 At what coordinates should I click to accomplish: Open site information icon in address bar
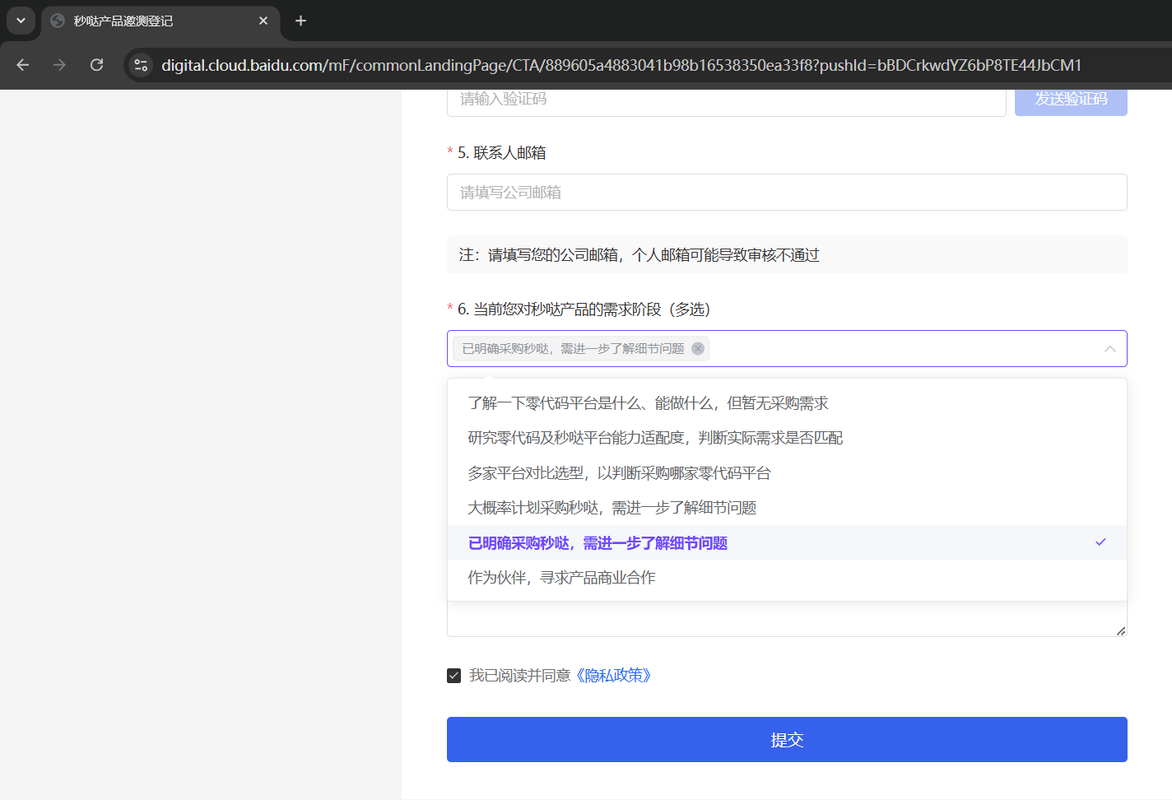pos(141,65)
